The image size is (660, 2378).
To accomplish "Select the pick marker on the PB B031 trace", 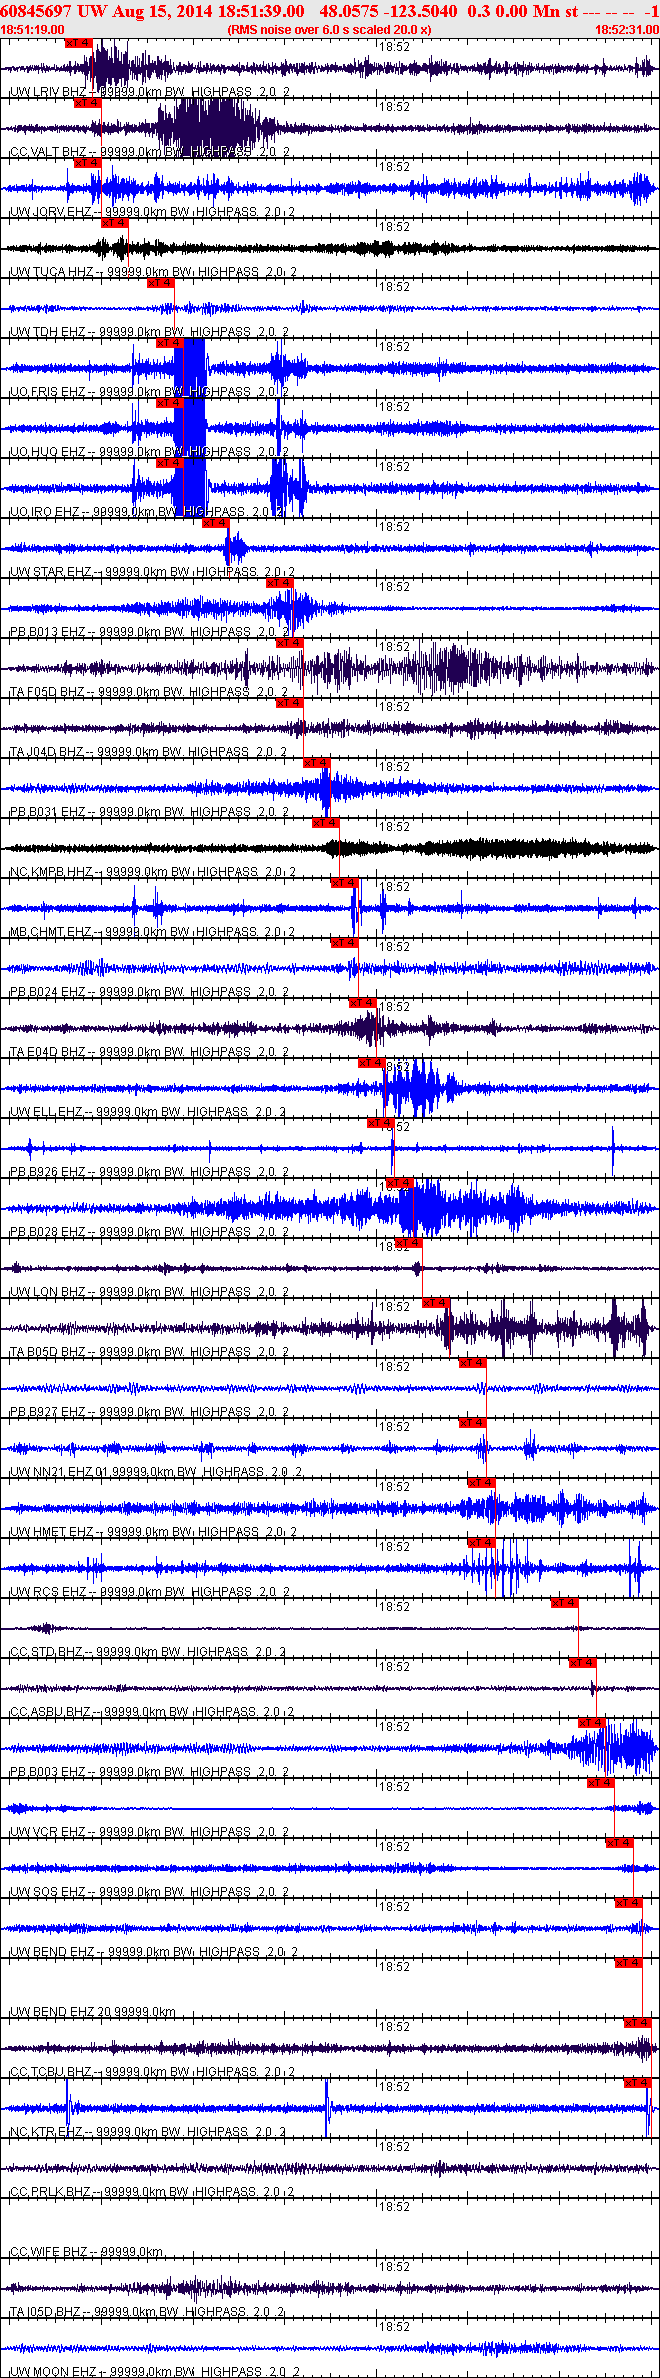I will [x=317, y=763].
